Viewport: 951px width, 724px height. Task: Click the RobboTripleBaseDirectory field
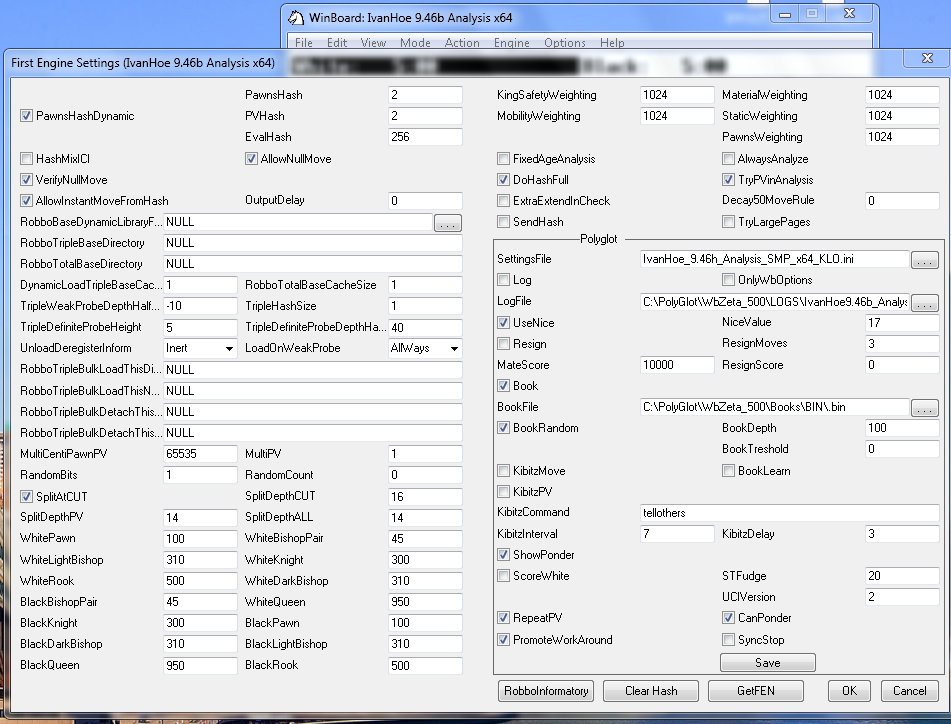[x=313, y=243]
